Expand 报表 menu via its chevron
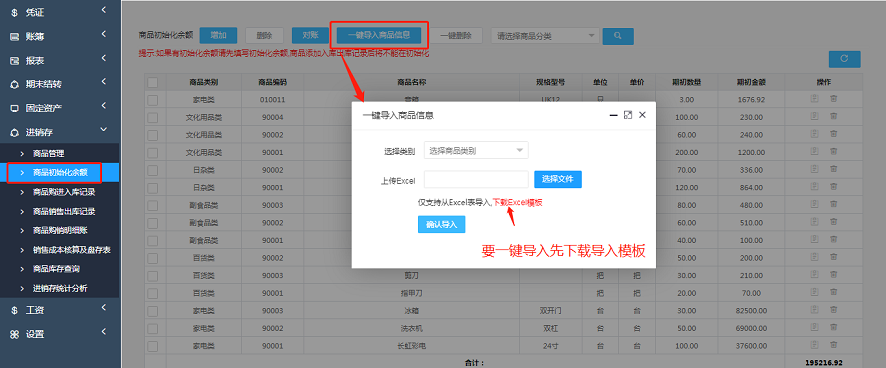 103,58
